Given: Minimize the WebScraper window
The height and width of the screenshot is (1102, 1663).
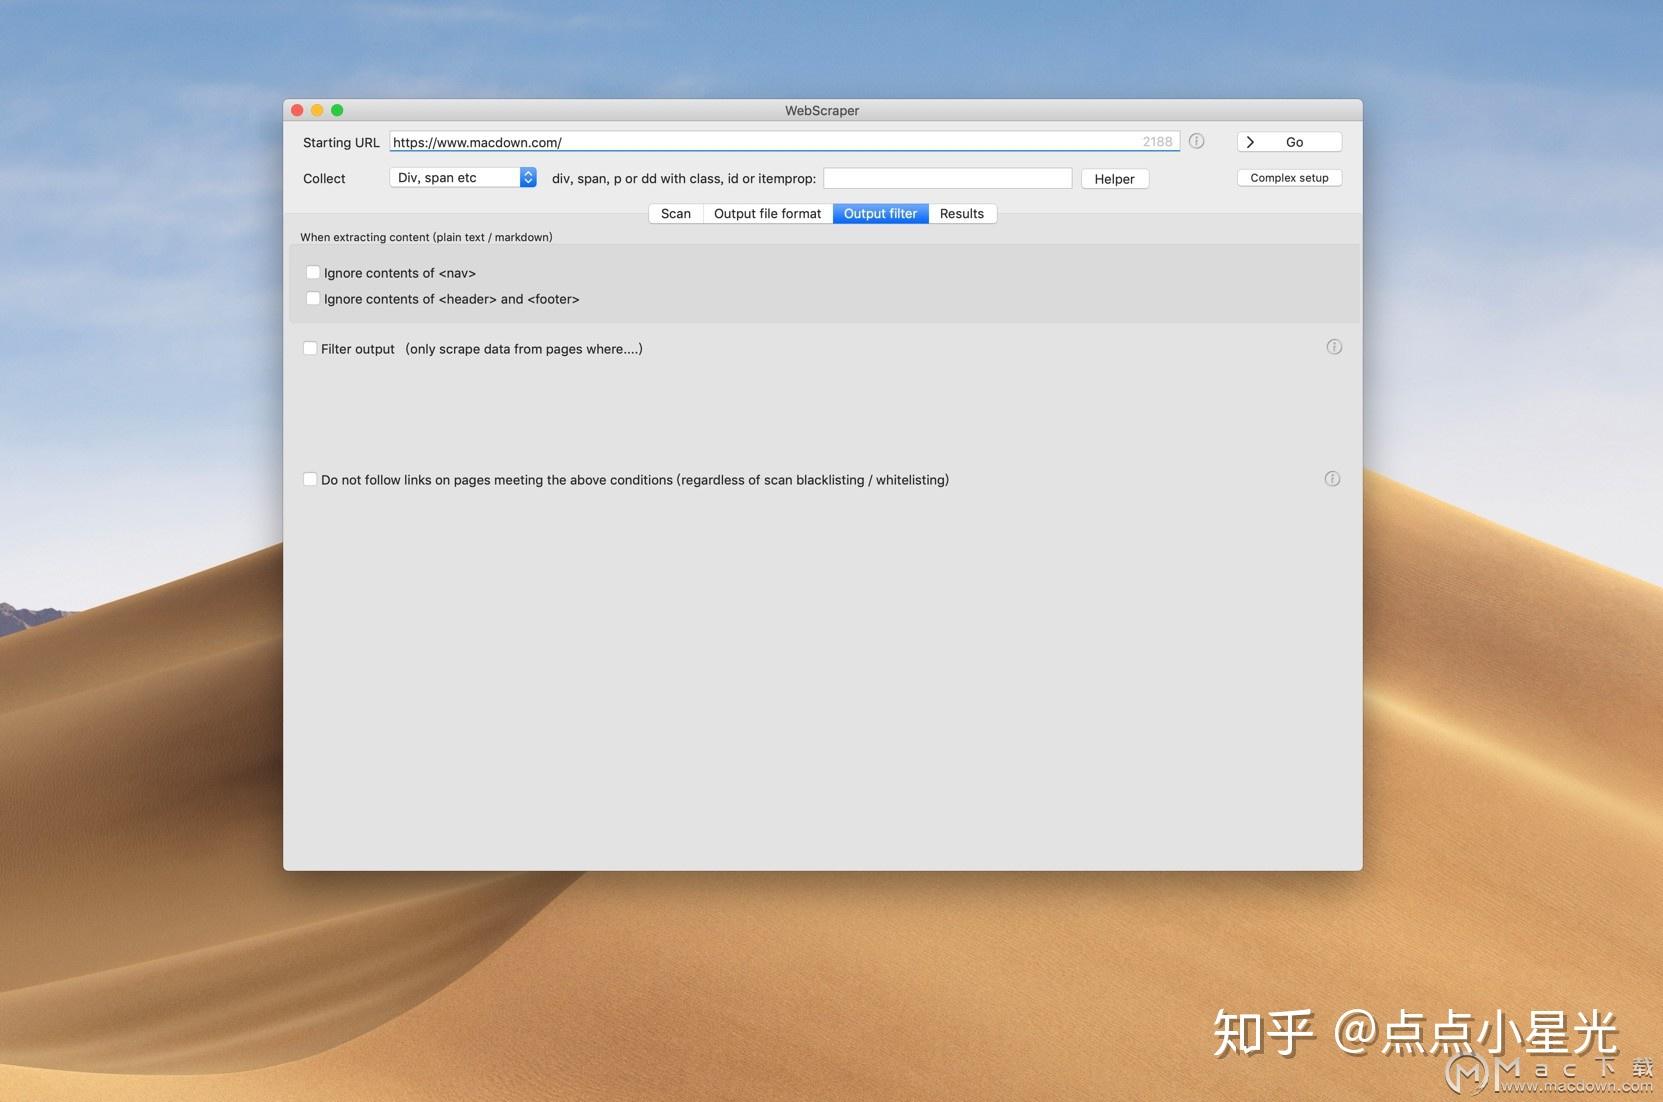Looking at the screenshot, I should tap(317, 110).
